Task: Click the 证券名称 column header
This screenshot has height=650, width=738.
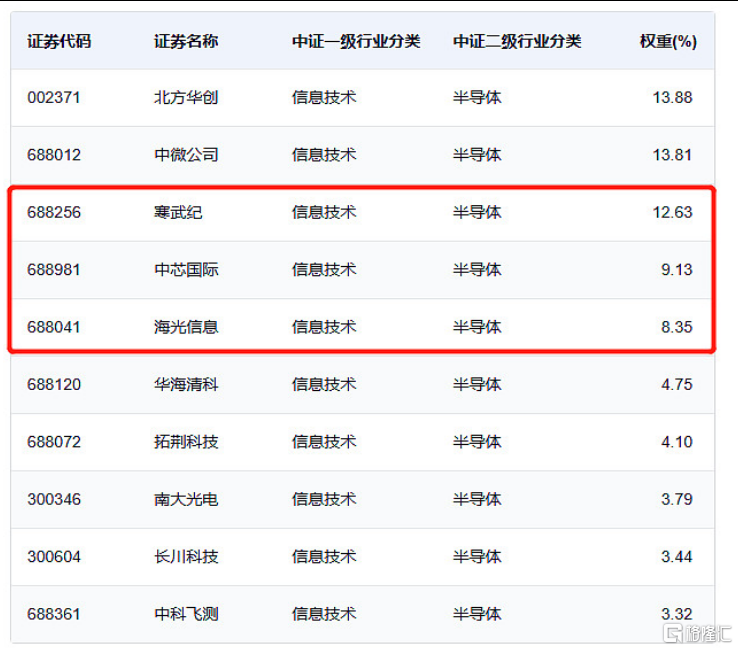Action: click(x=186, y=41)
